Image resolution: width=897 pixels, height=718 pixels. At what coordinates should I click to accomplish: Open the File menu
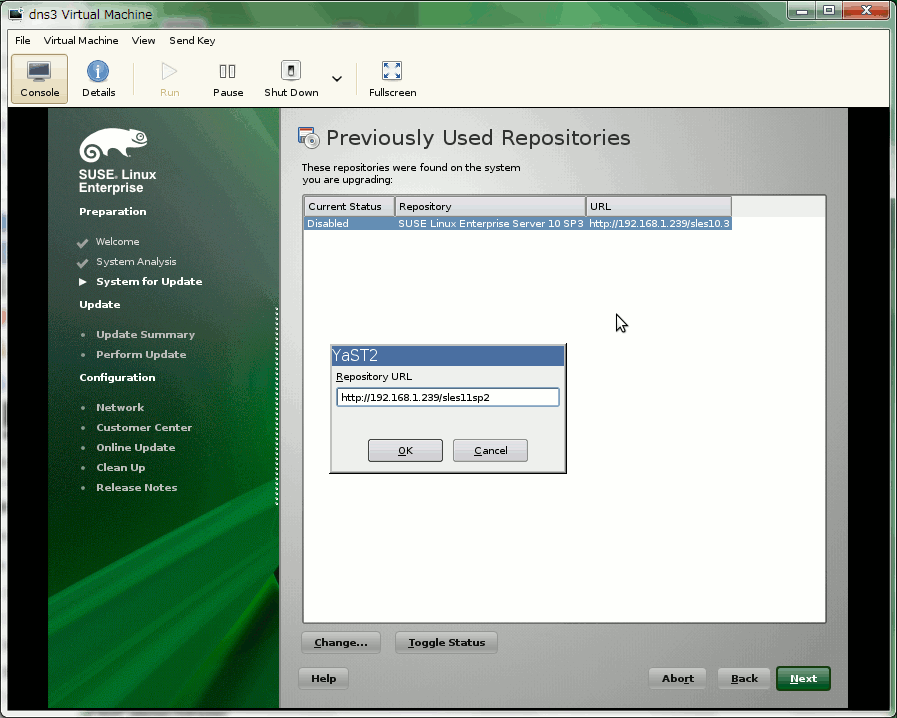pyautogui.click(x=23, y=41)
